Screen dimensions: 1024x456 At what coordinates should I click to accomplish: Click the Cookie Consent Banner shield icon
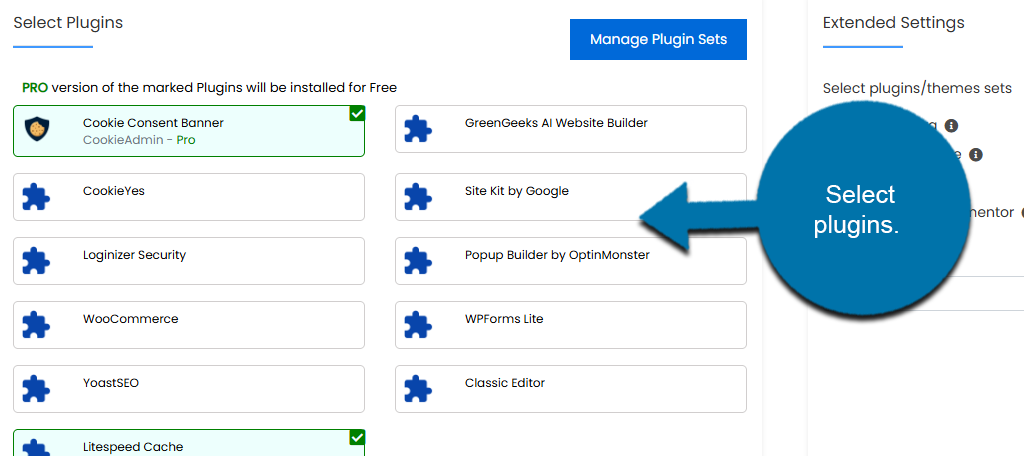(37, 131)
